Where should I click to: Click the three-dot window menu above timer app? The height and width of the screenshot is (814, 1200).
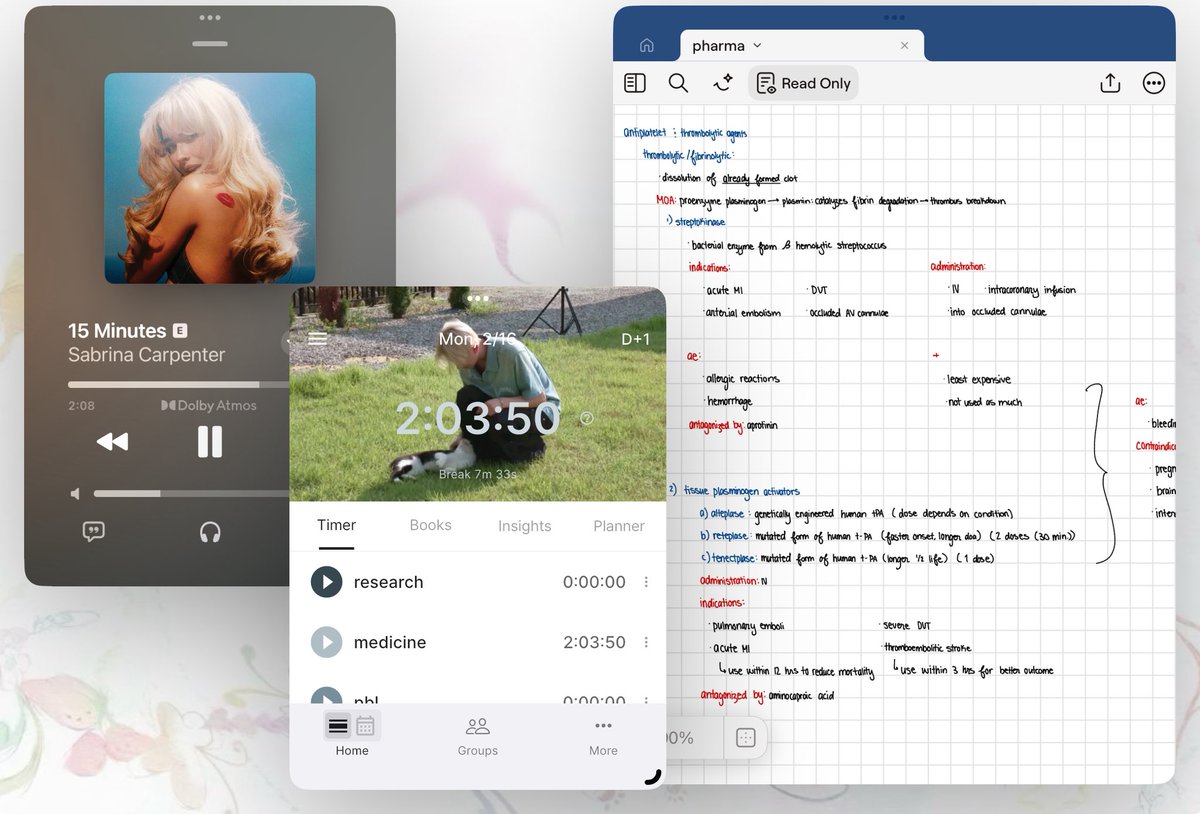coord(477,298)
